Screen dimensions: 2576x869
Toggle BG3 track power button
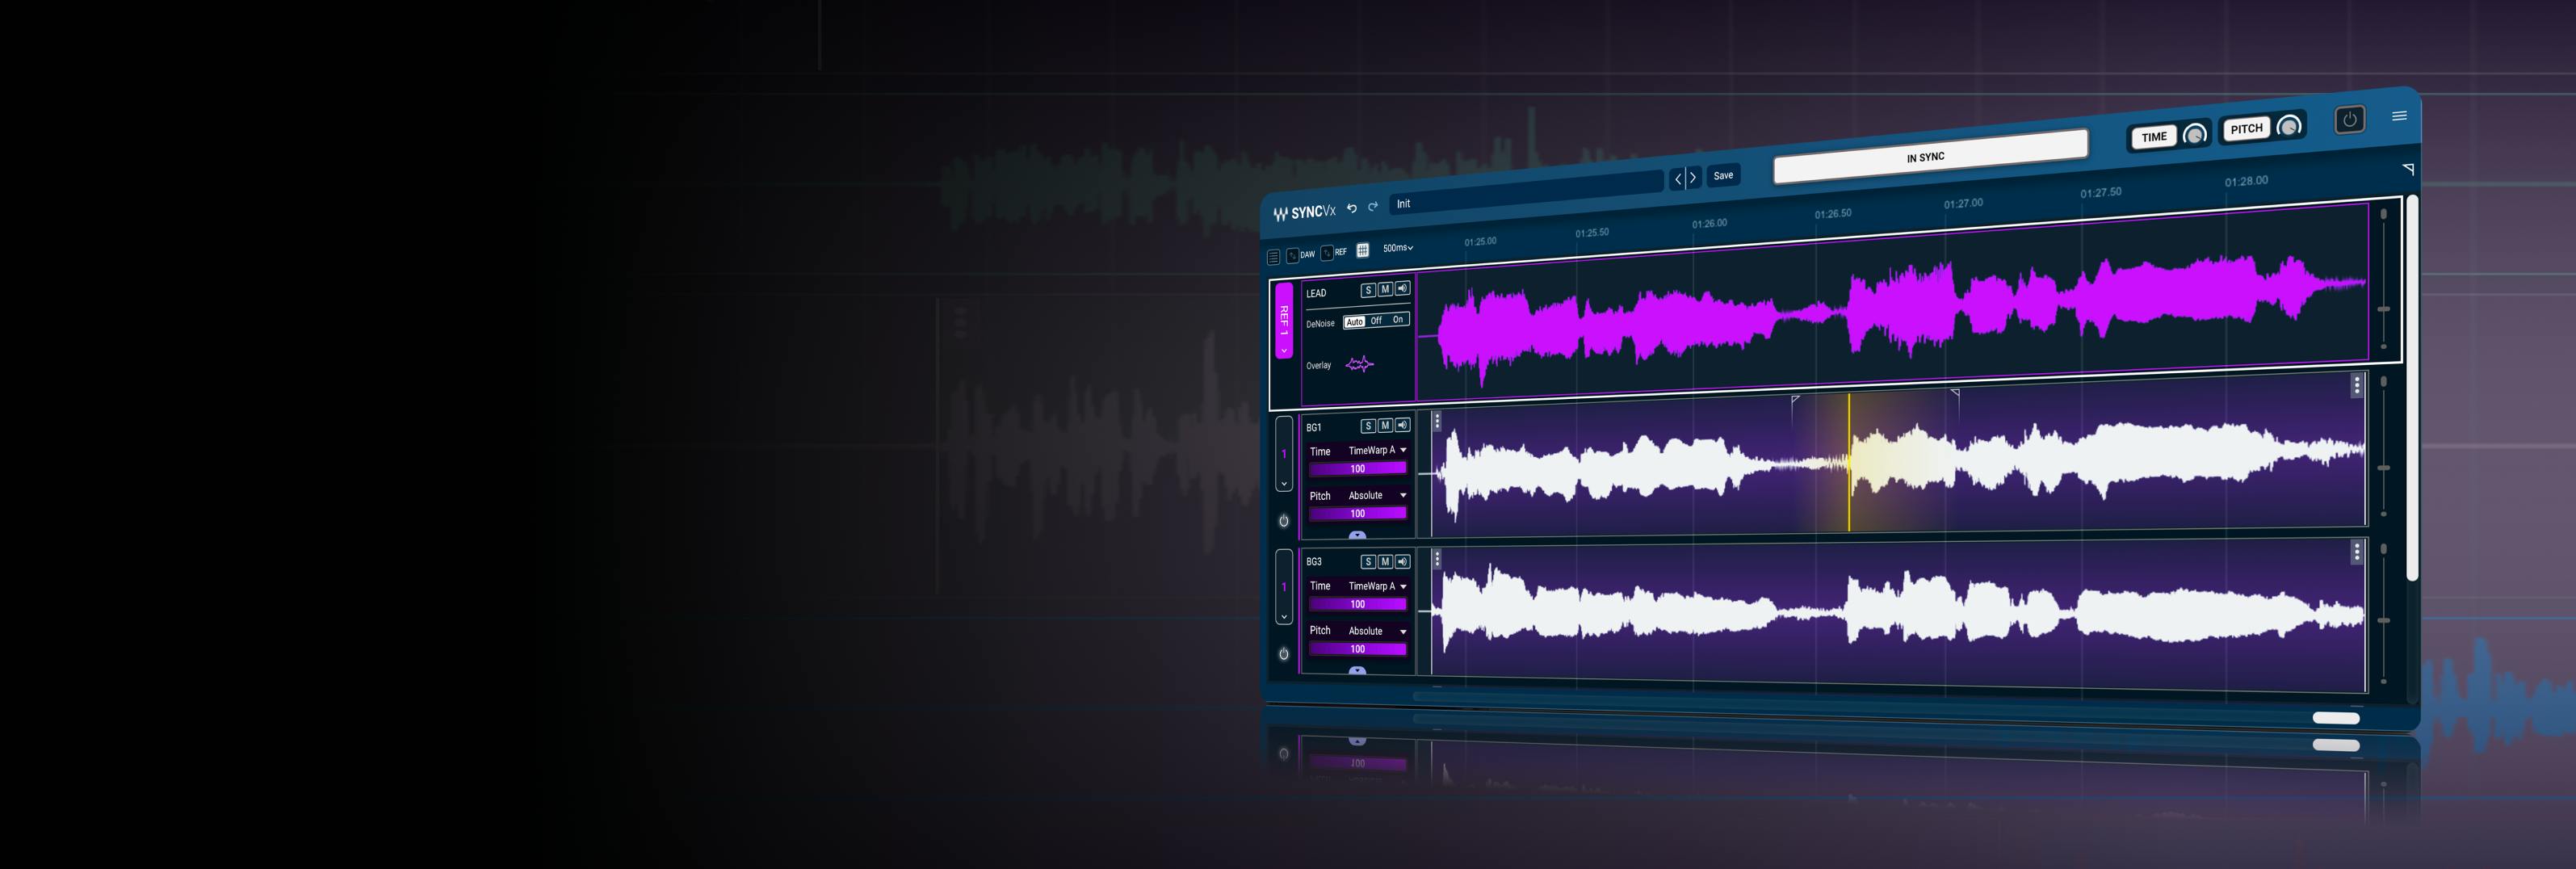(x=1284, y=654)
